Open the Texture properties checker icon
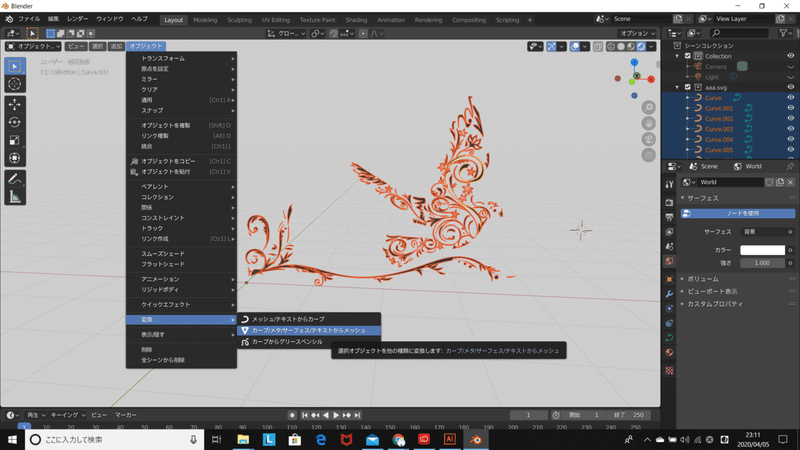Viewport: 800px width, 450px height. tap(669, 371)
